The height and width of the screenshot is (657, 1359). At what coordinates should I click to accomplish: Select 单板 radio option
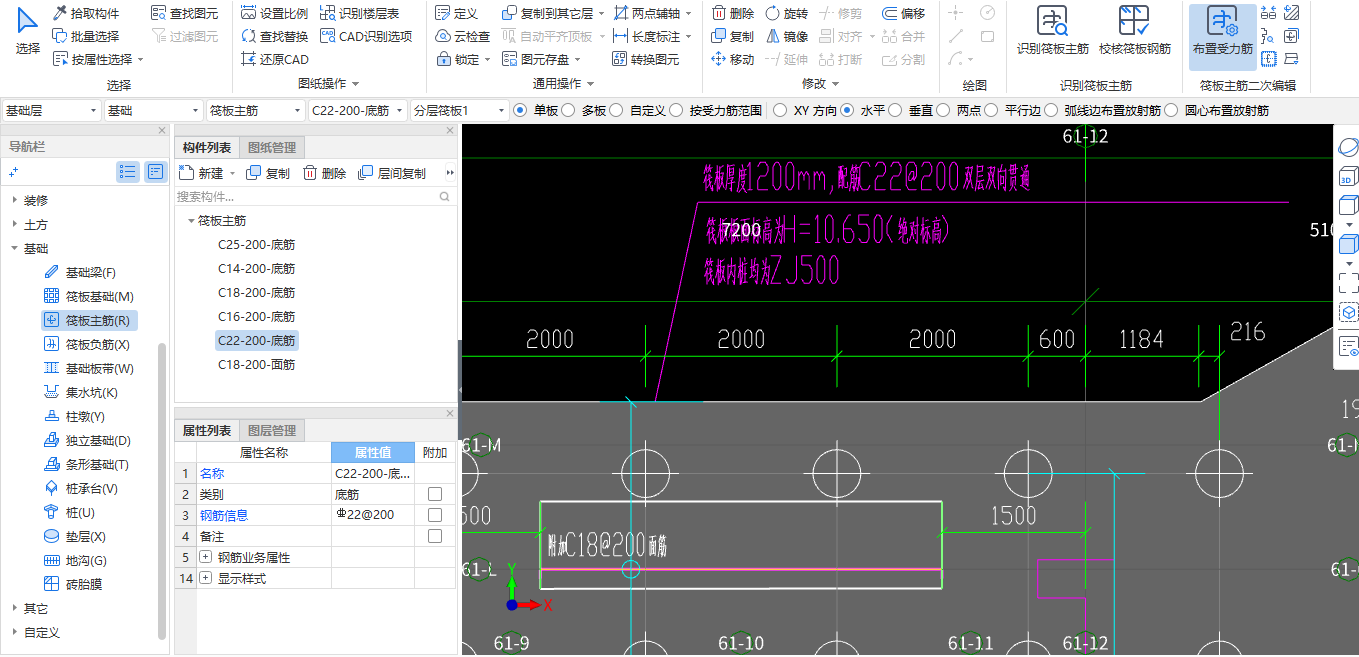point(519,111)
